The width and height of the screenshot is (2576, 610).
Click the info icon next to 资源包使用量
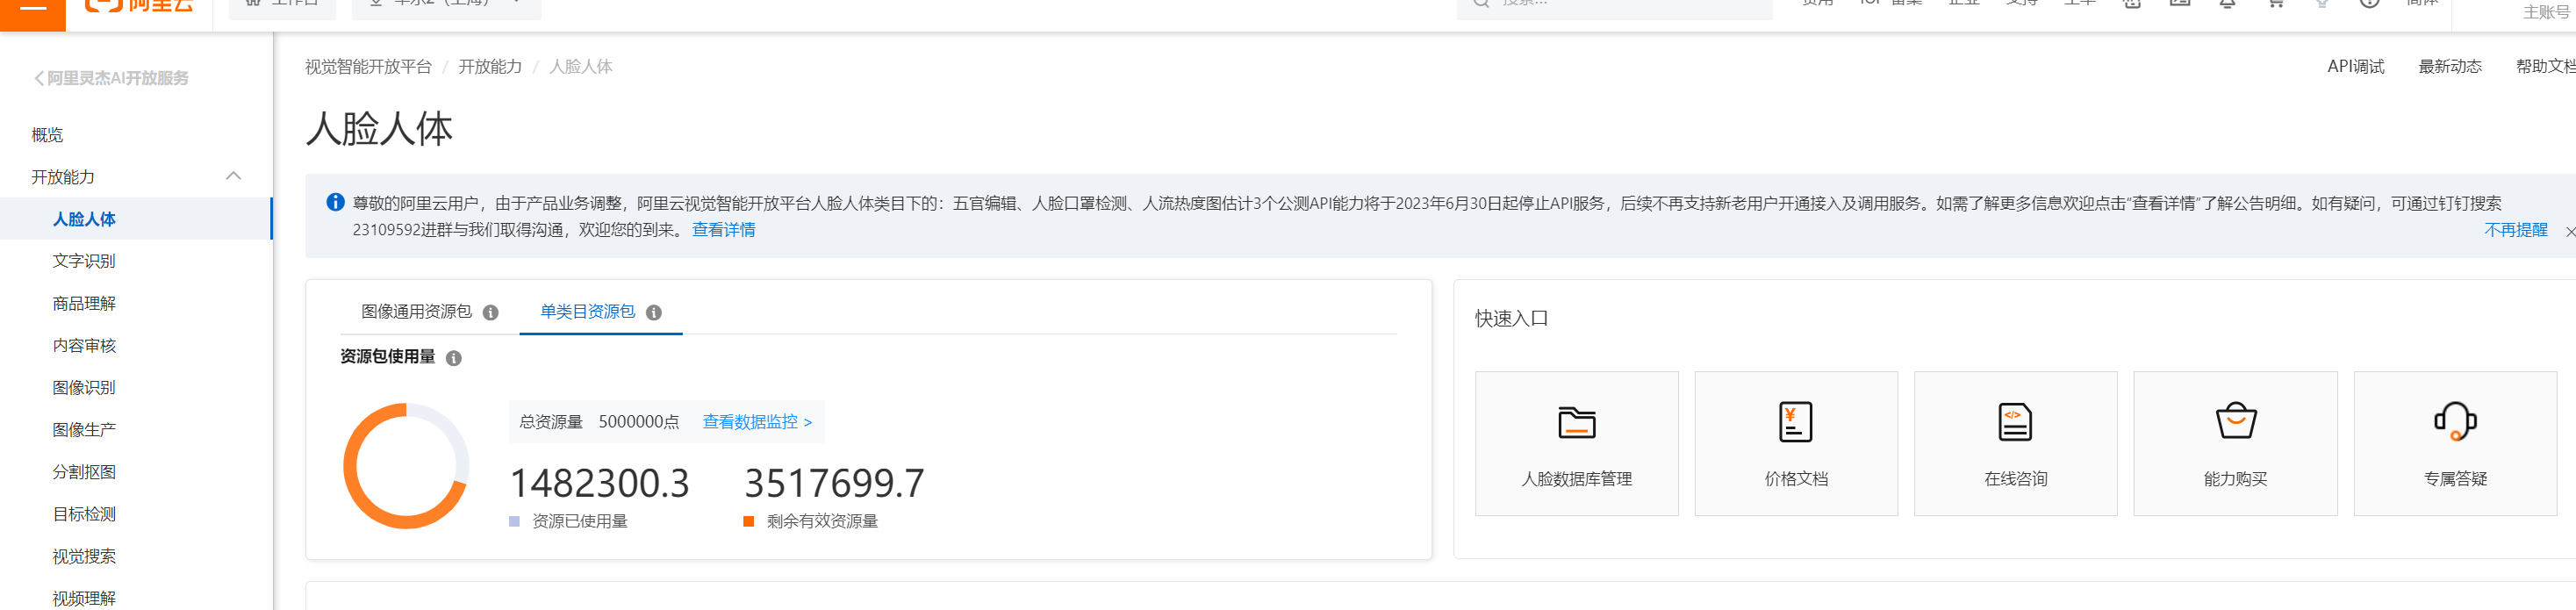[x=454, y=358]
